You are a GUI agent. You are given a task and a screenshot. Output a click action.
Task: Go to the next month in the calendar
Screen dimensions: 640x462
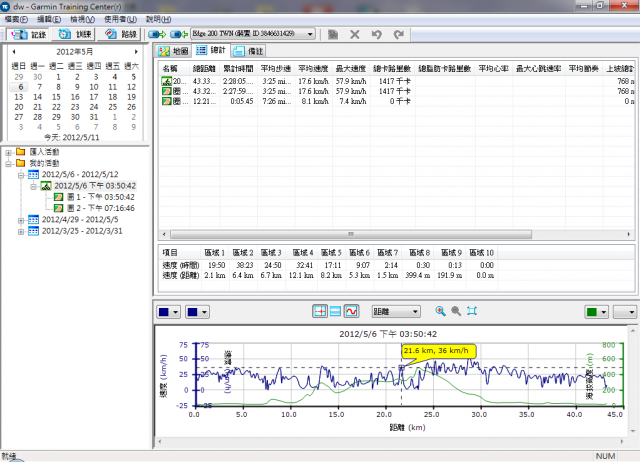coord(136,52)
